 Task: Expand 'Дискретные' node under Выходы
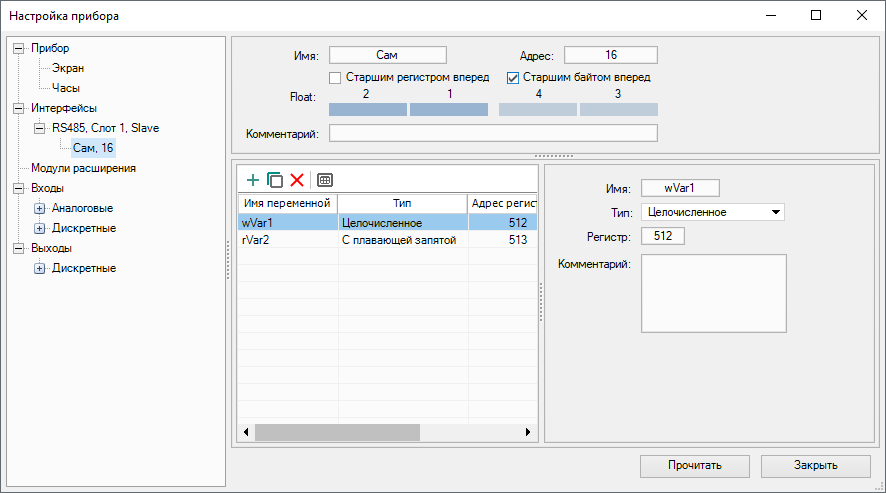point(40,268)
